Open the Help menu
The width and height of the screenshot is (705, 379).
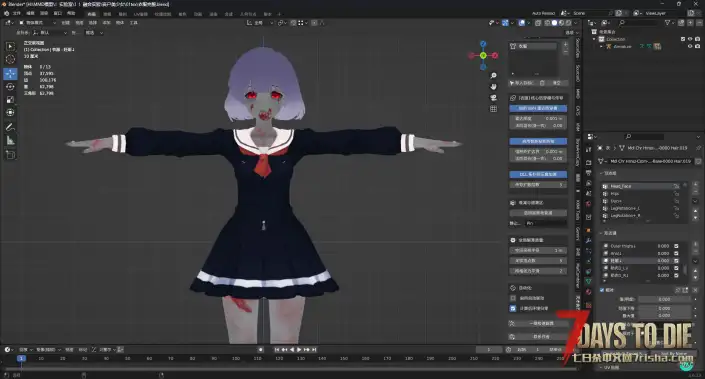pos(71,13)
